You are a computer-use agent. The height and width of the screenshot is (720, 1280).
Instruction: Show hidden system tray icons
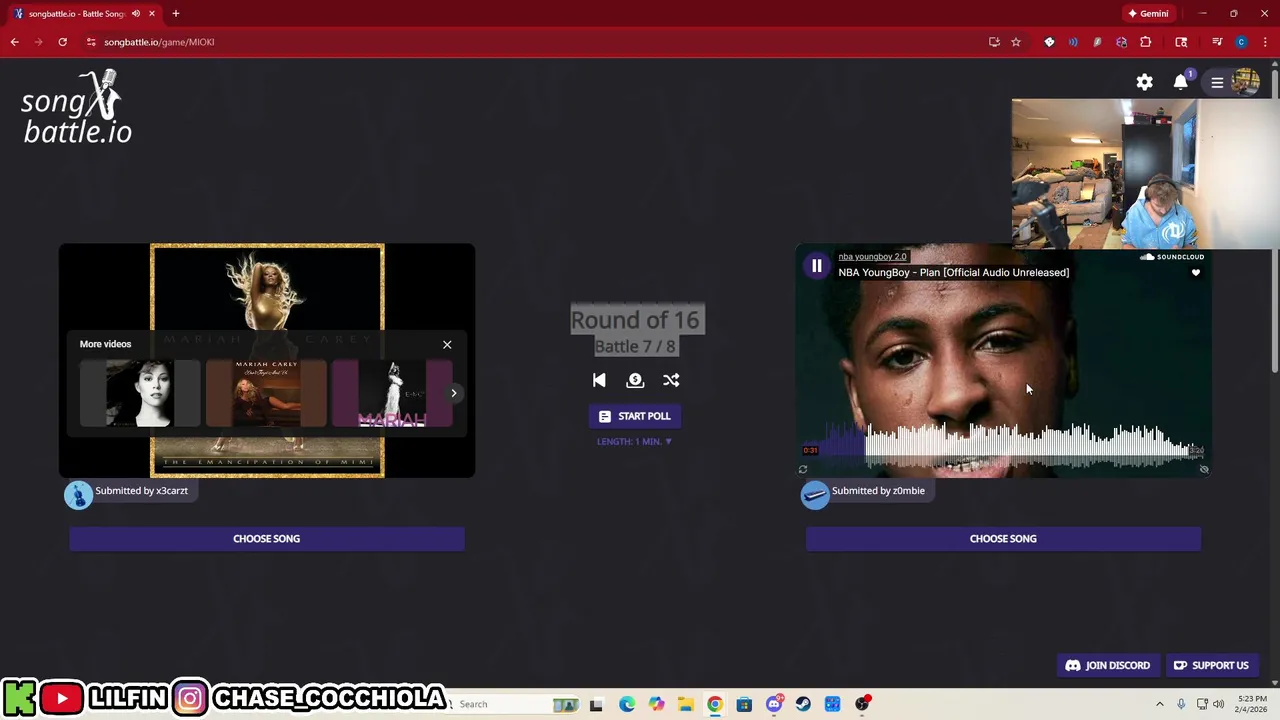click(x=1160, y=704)
